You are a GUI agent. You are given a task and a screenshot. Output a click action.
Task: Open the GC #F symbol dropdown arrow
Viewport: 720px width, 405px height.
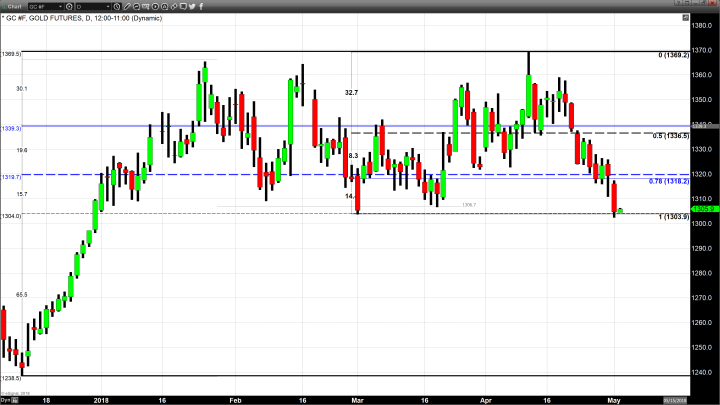click(x=60, y=7)
